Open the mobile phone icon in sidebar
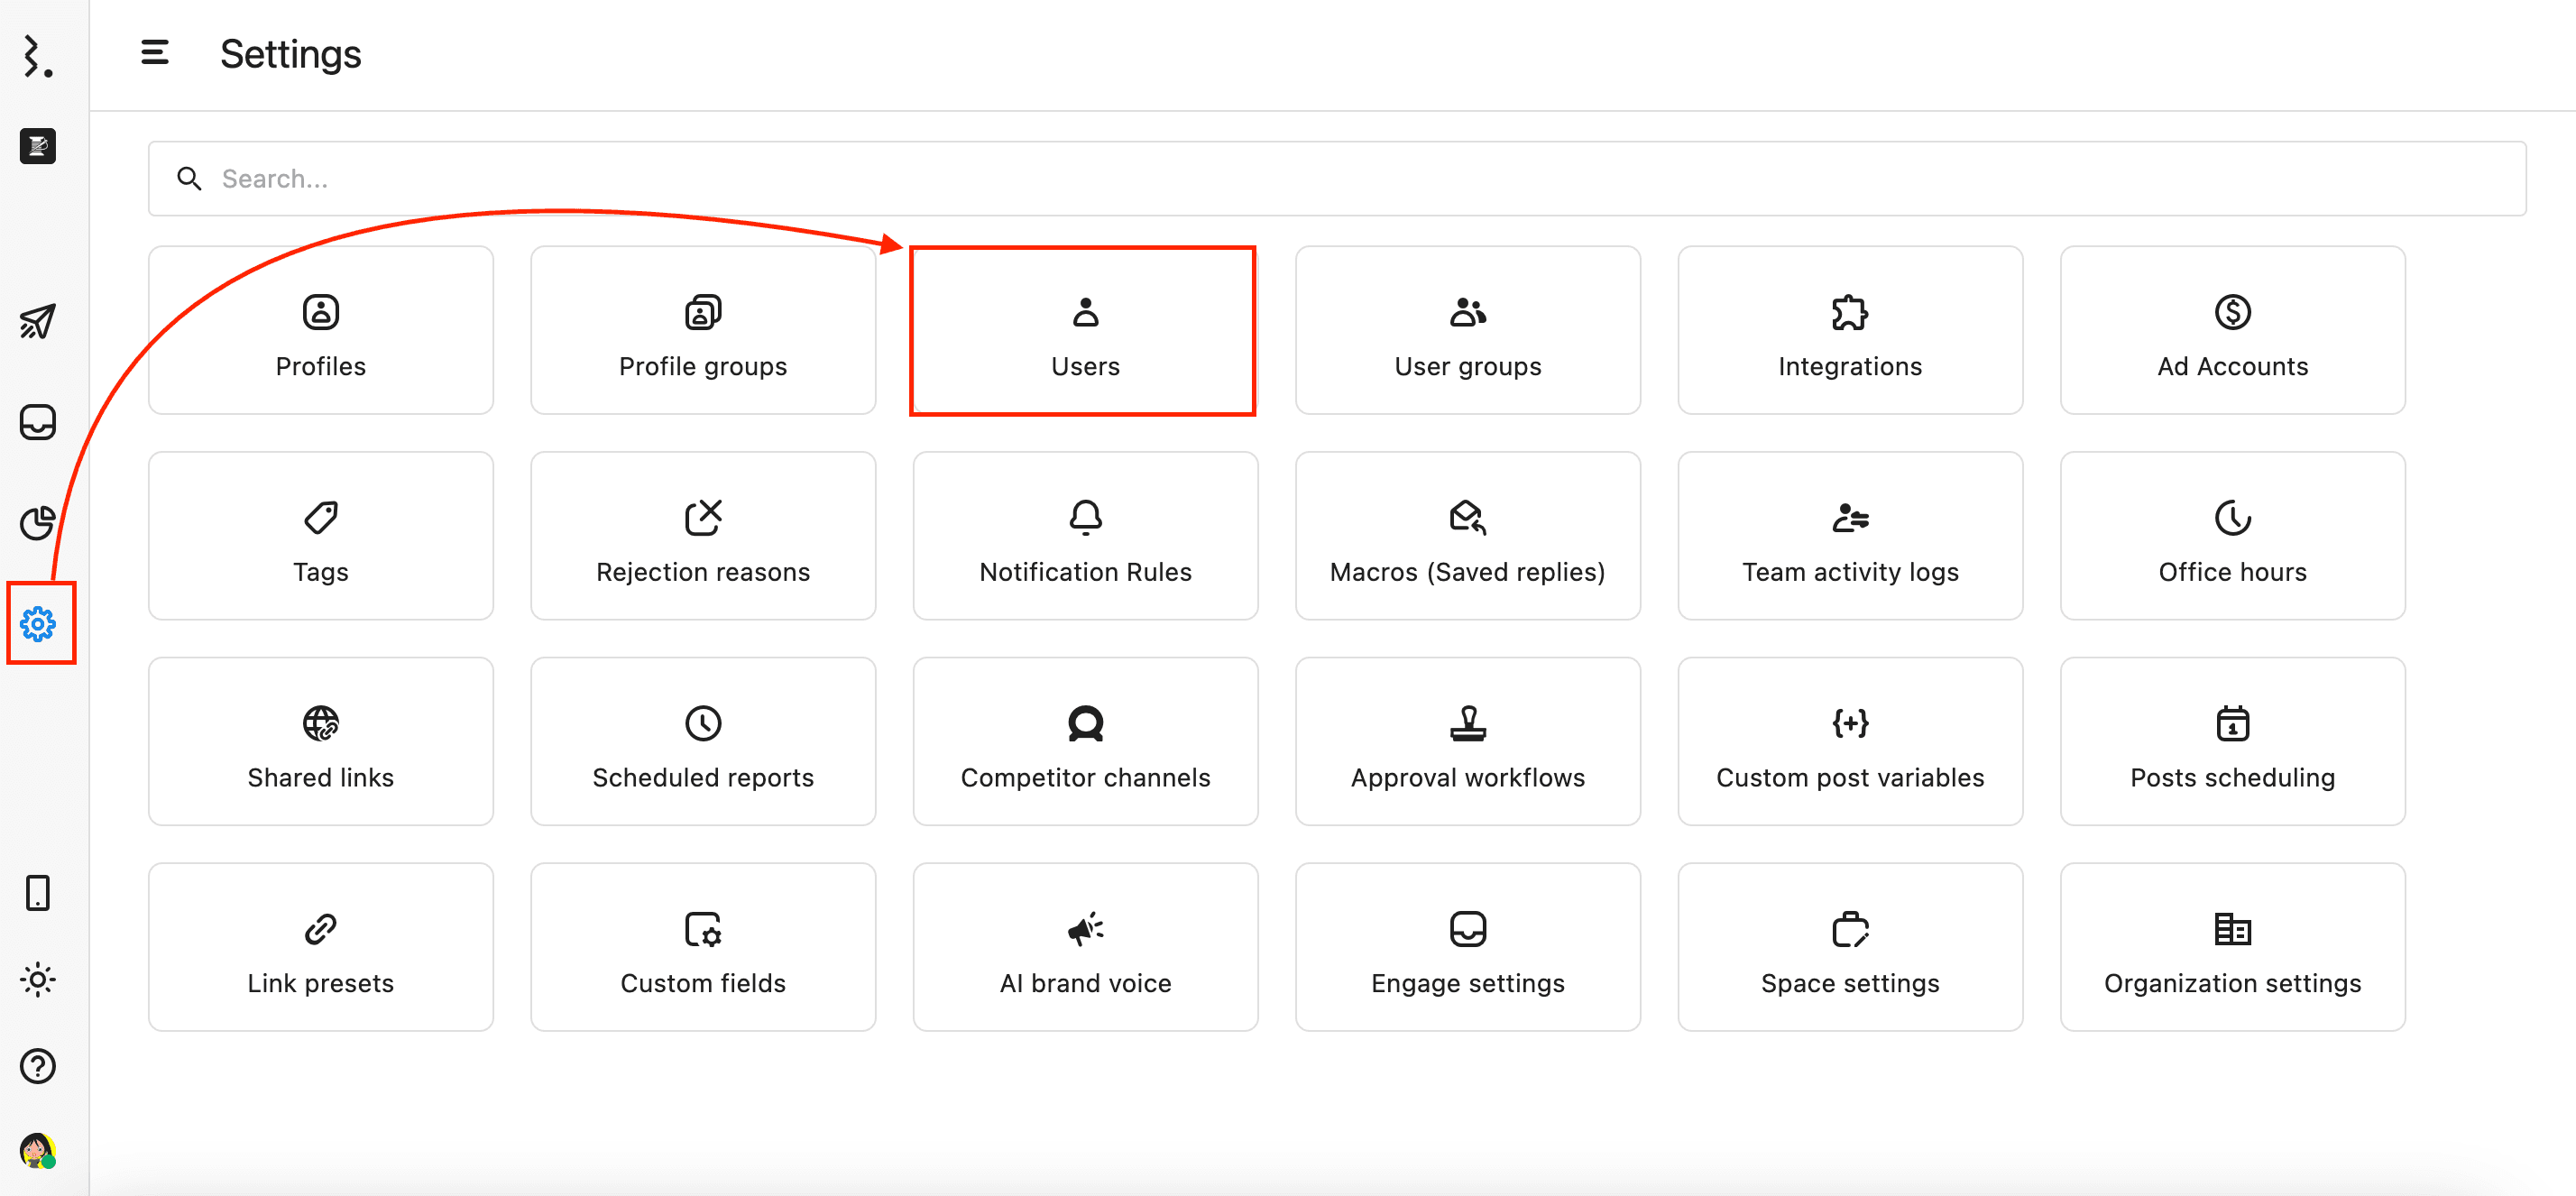The height and width of the screenshot is (1196, 2576). 38,893
